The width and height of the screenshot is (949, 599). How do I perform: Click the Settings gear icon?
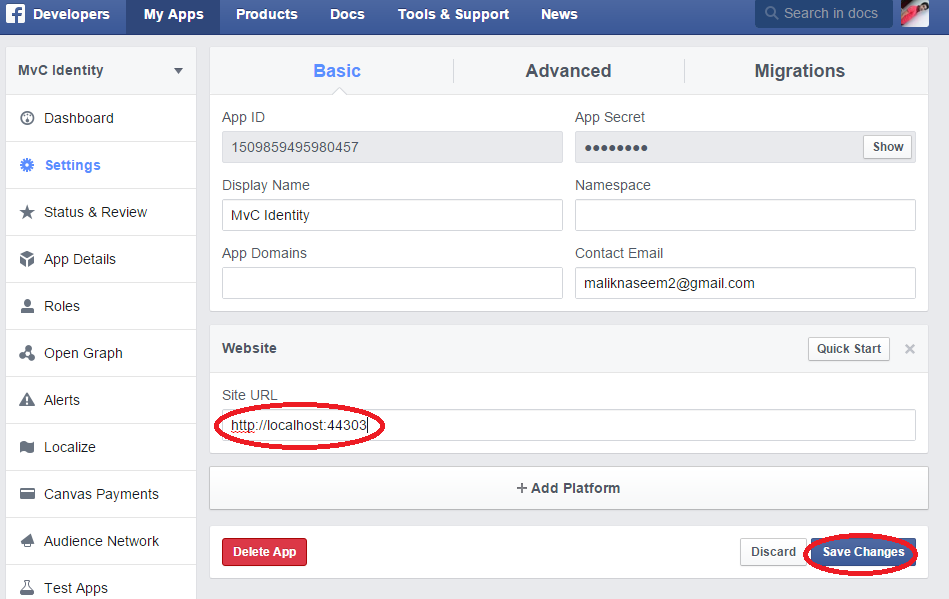(27, 165)
